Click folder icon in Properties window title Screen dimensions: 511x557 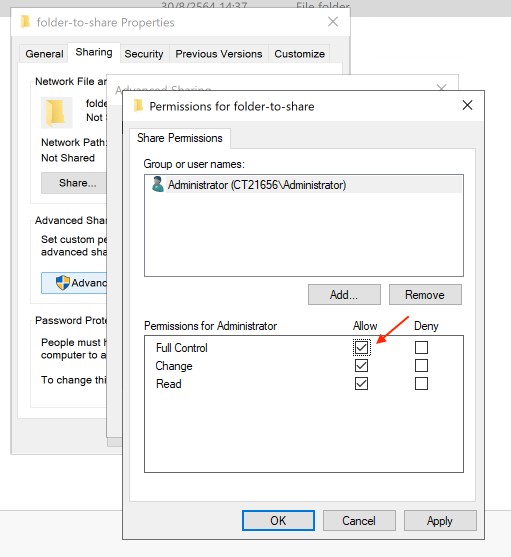coord(25,22)
